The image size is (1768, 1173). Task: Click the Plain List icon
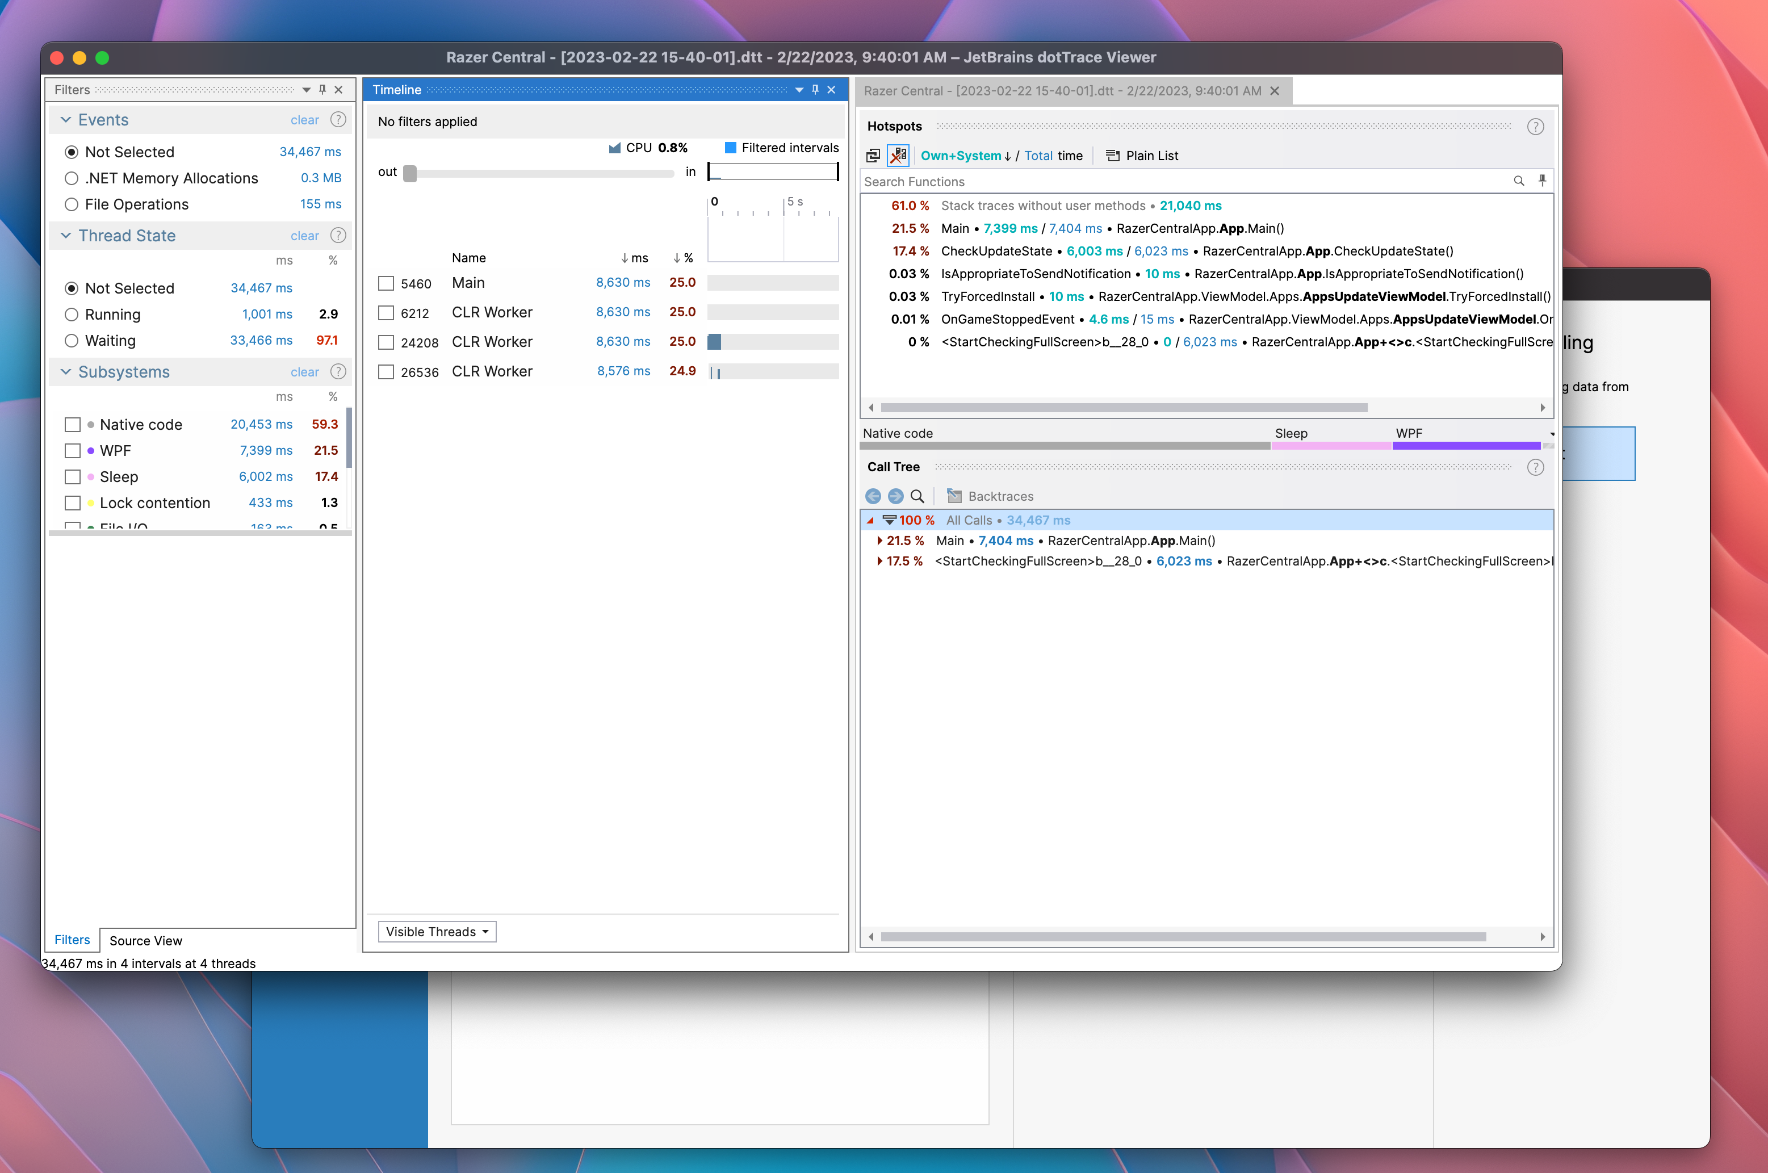(1113, 156)
